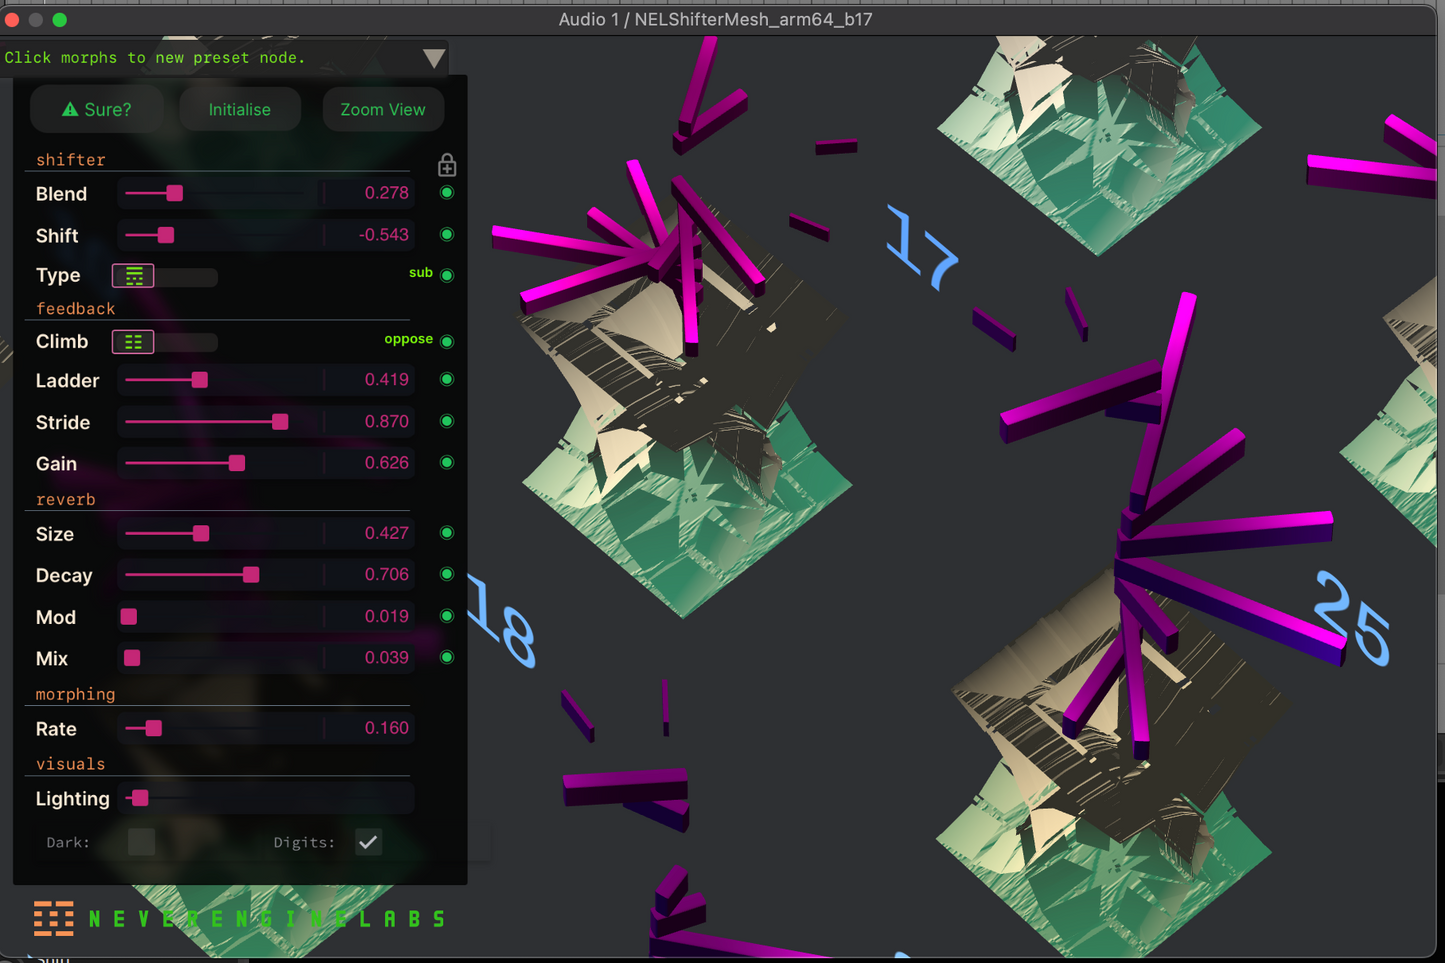Enable the Dark checkbox
Image resolution: width=1445 pixels, height=963 pixels.
tap(141, 842)
